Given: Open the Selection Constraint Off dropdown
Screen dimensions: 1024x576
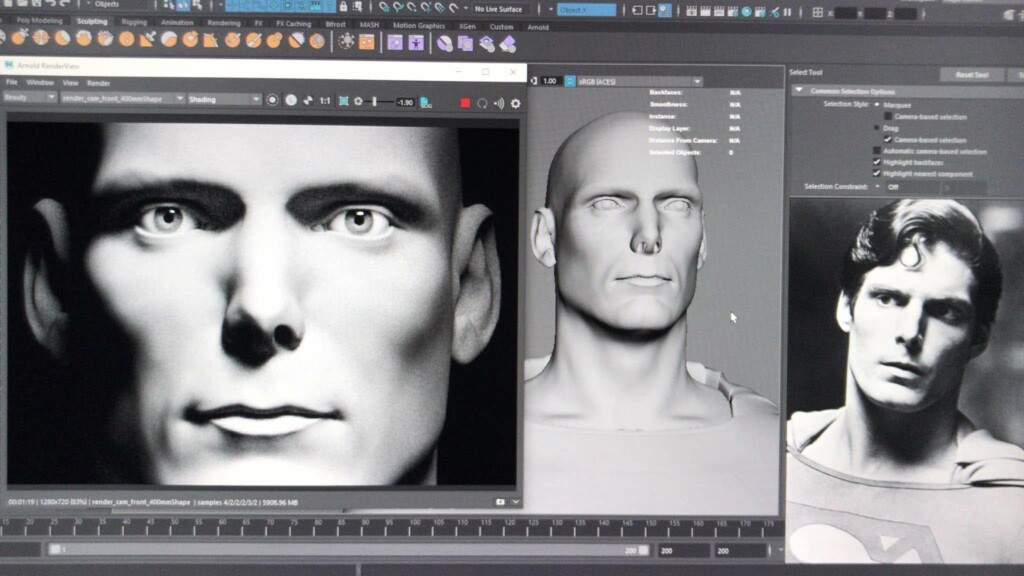Looking at the screenshot, I should (x=911, y=187).
